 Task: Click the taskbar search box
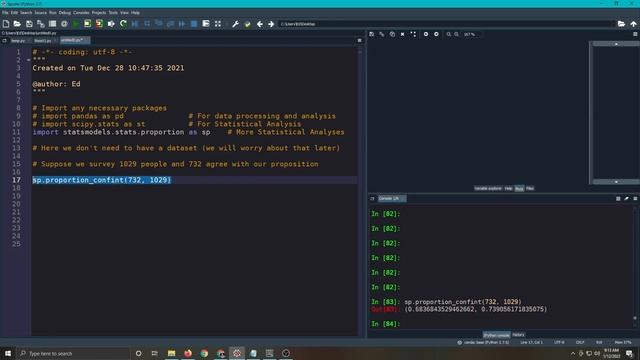(73, 353)
